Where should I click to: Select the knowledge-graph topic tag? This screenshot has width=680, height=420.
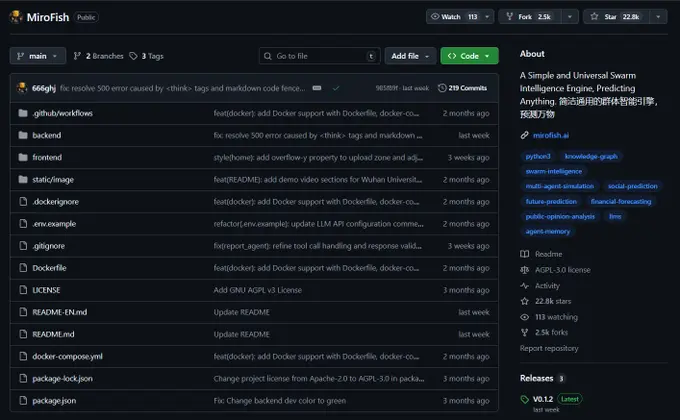click(x=590, y=156)
